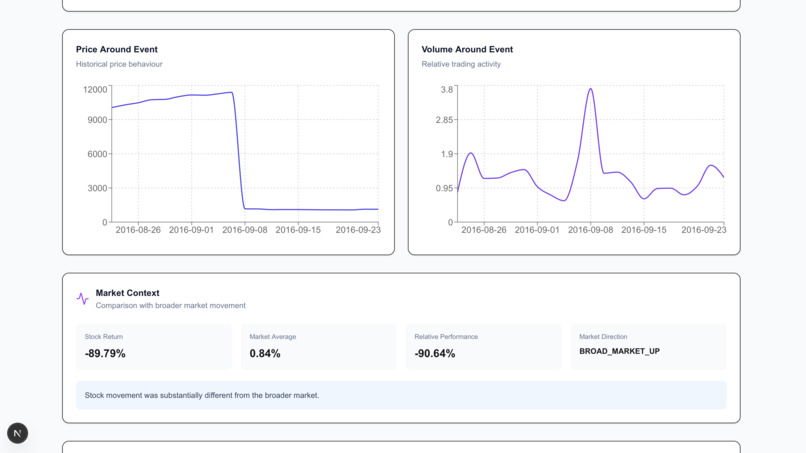
Task: Click the 1.9 tick on volume axis
Action: pos(447,154)
